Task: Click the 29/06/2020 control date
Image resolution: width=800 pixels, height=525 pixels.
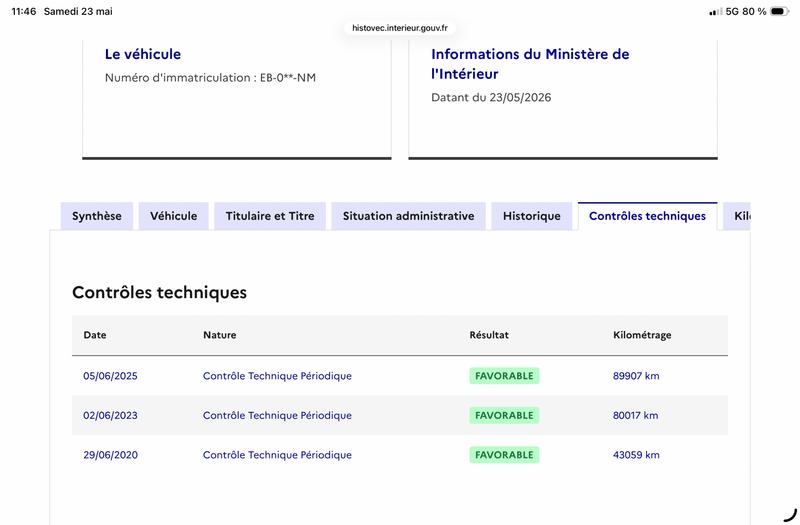Action: 110,455
